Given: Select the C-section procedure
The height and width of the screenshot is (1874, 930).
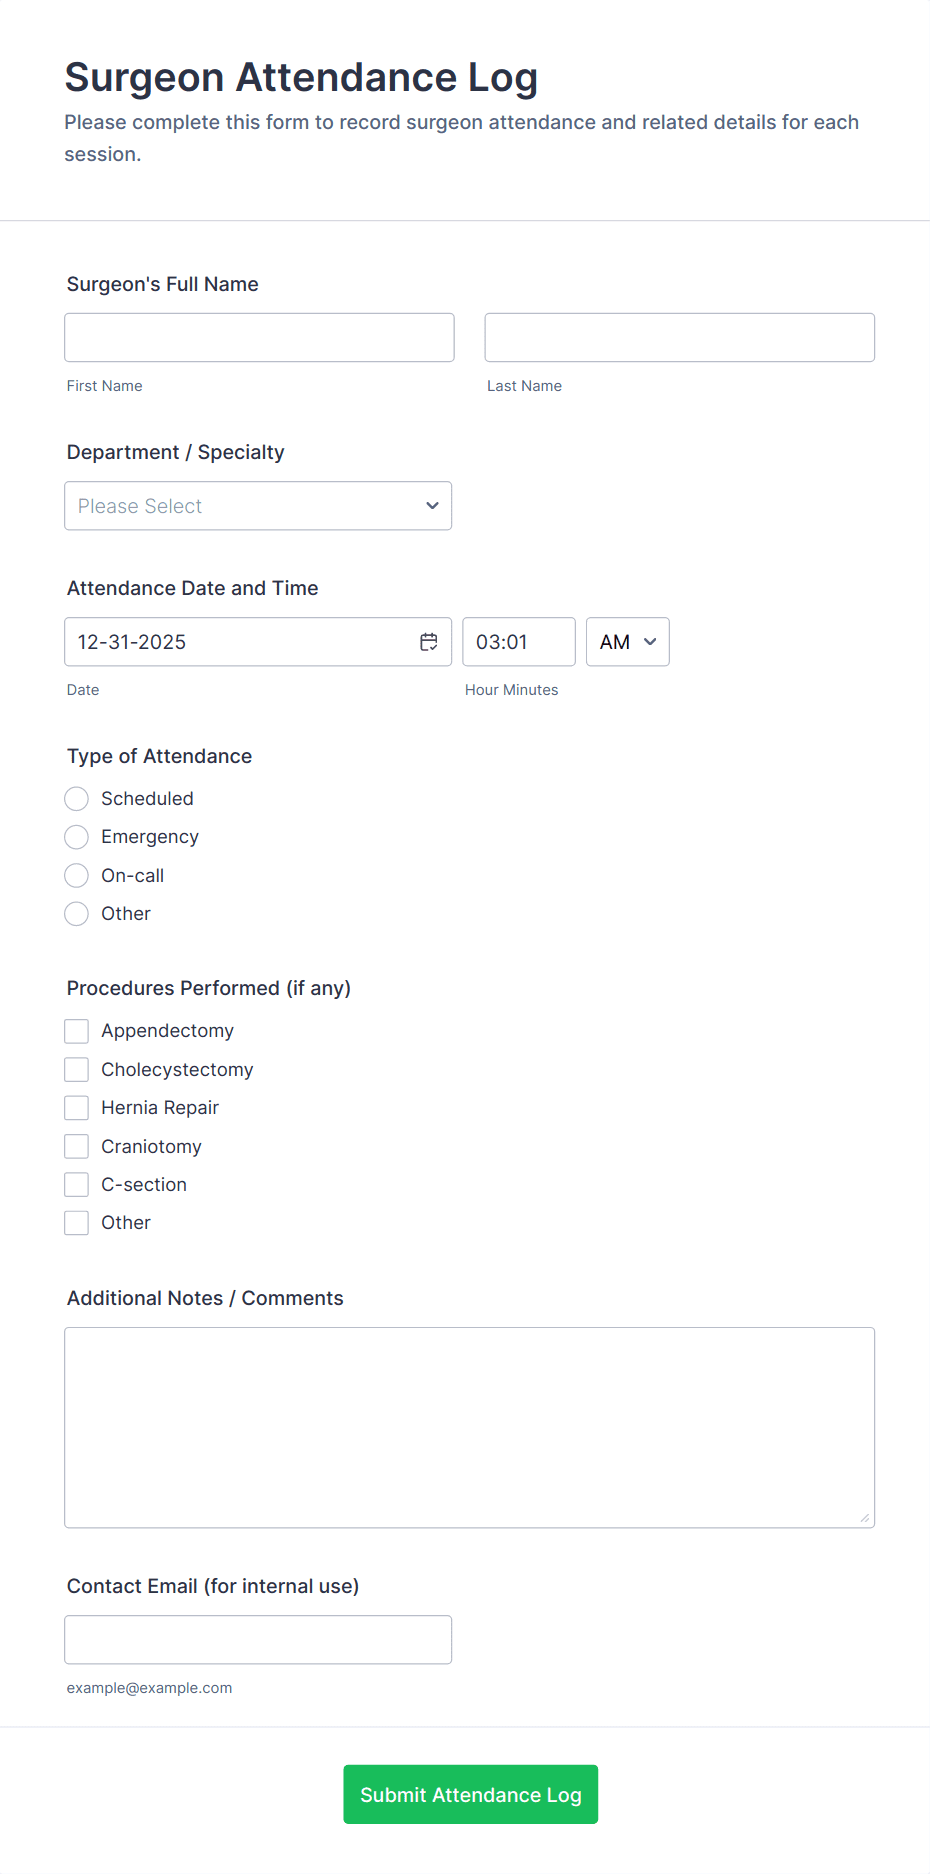Looking at the screenshot, I should 76,1184.
